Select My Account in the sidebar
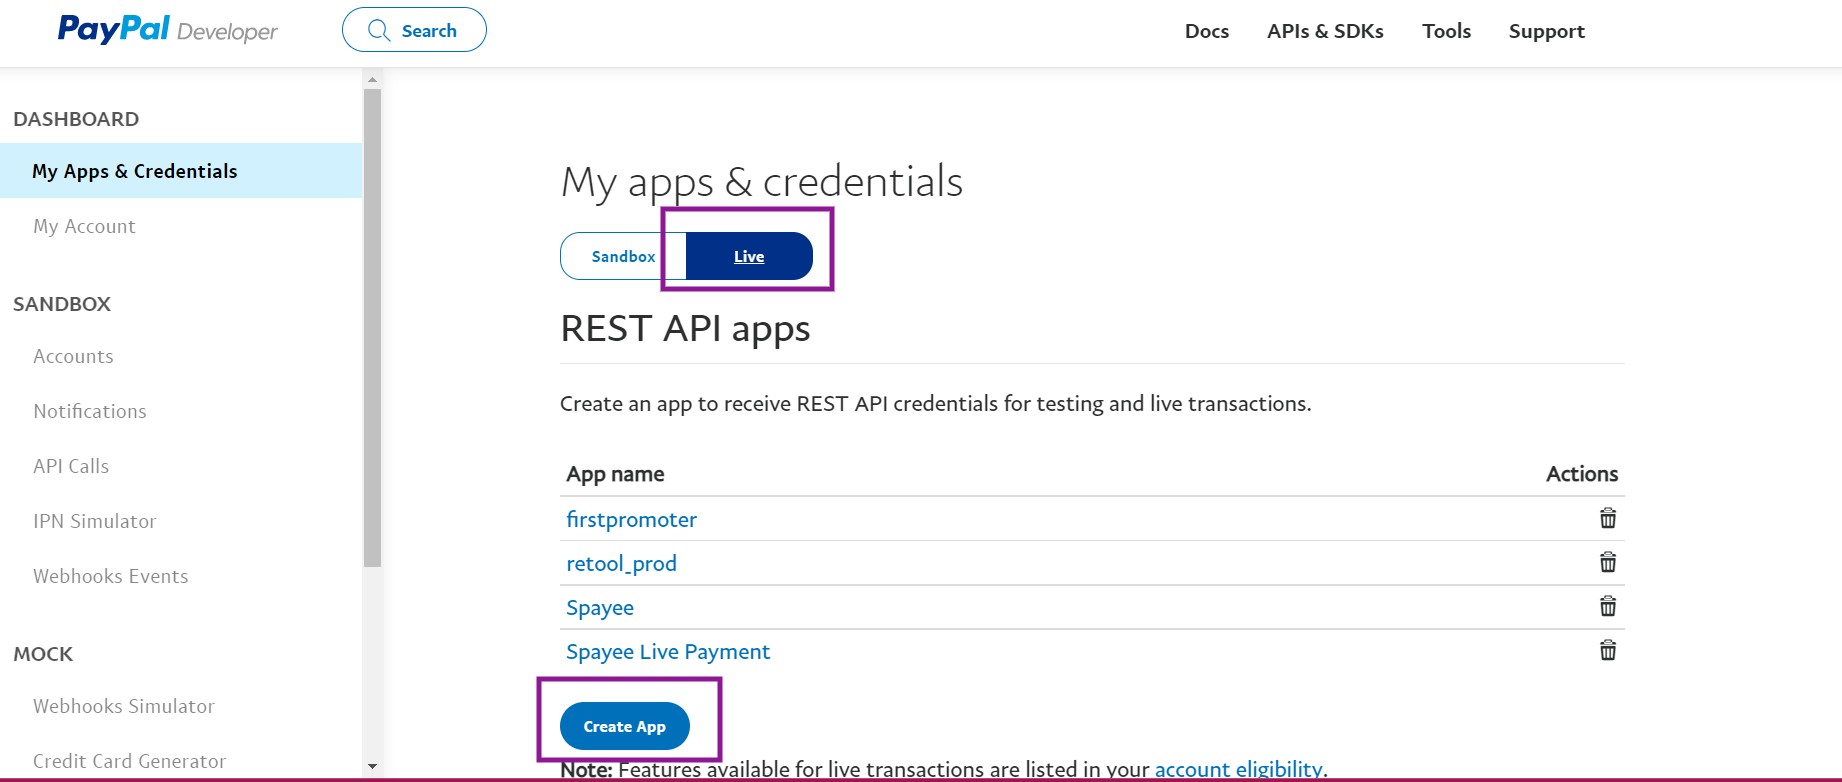 pyautogui.click(x=84, y=226)
